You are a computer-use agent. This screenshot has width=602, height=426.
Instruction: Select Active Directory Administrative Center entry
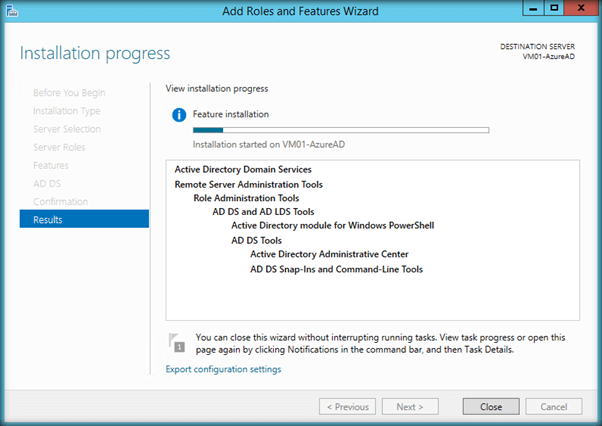[329, 254]
